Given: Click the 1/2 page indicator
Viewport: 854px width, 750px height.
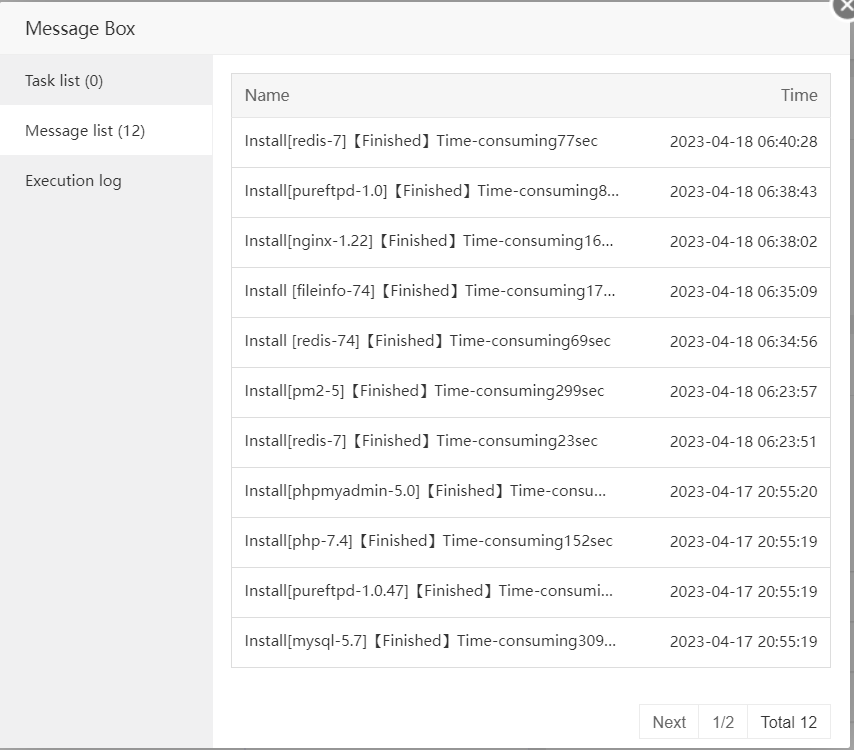Looking at the screenshot, I should coord(723,722).
